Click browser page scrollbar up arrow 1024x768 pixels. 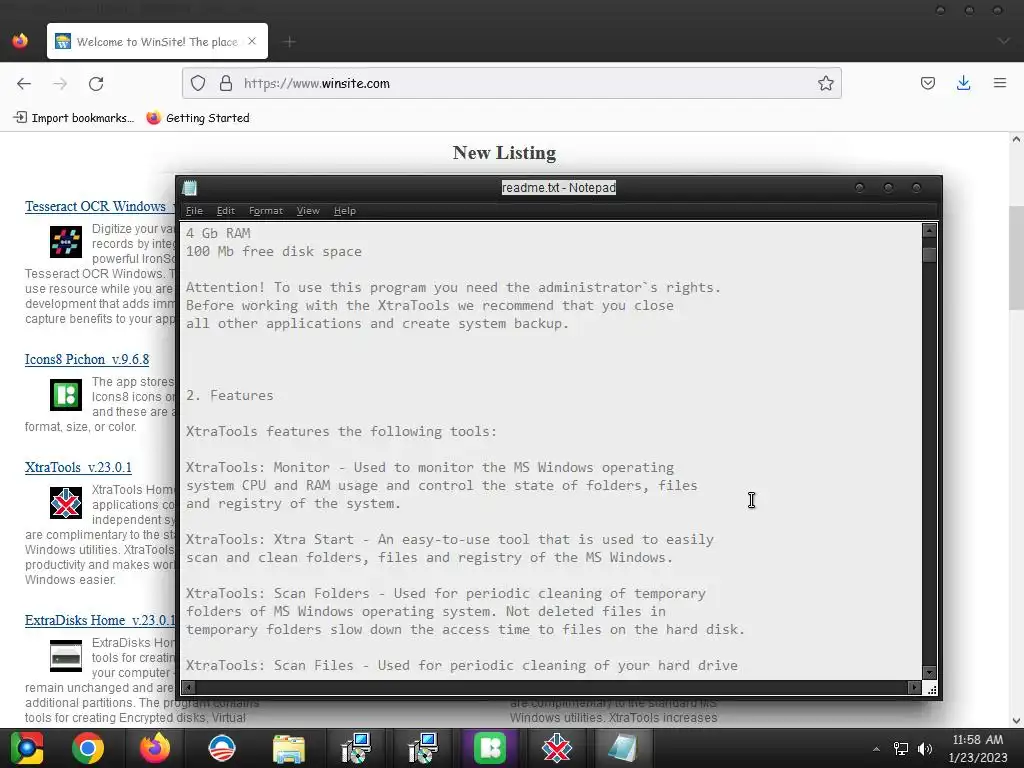pyautogui.click(x=1016, y=139)
